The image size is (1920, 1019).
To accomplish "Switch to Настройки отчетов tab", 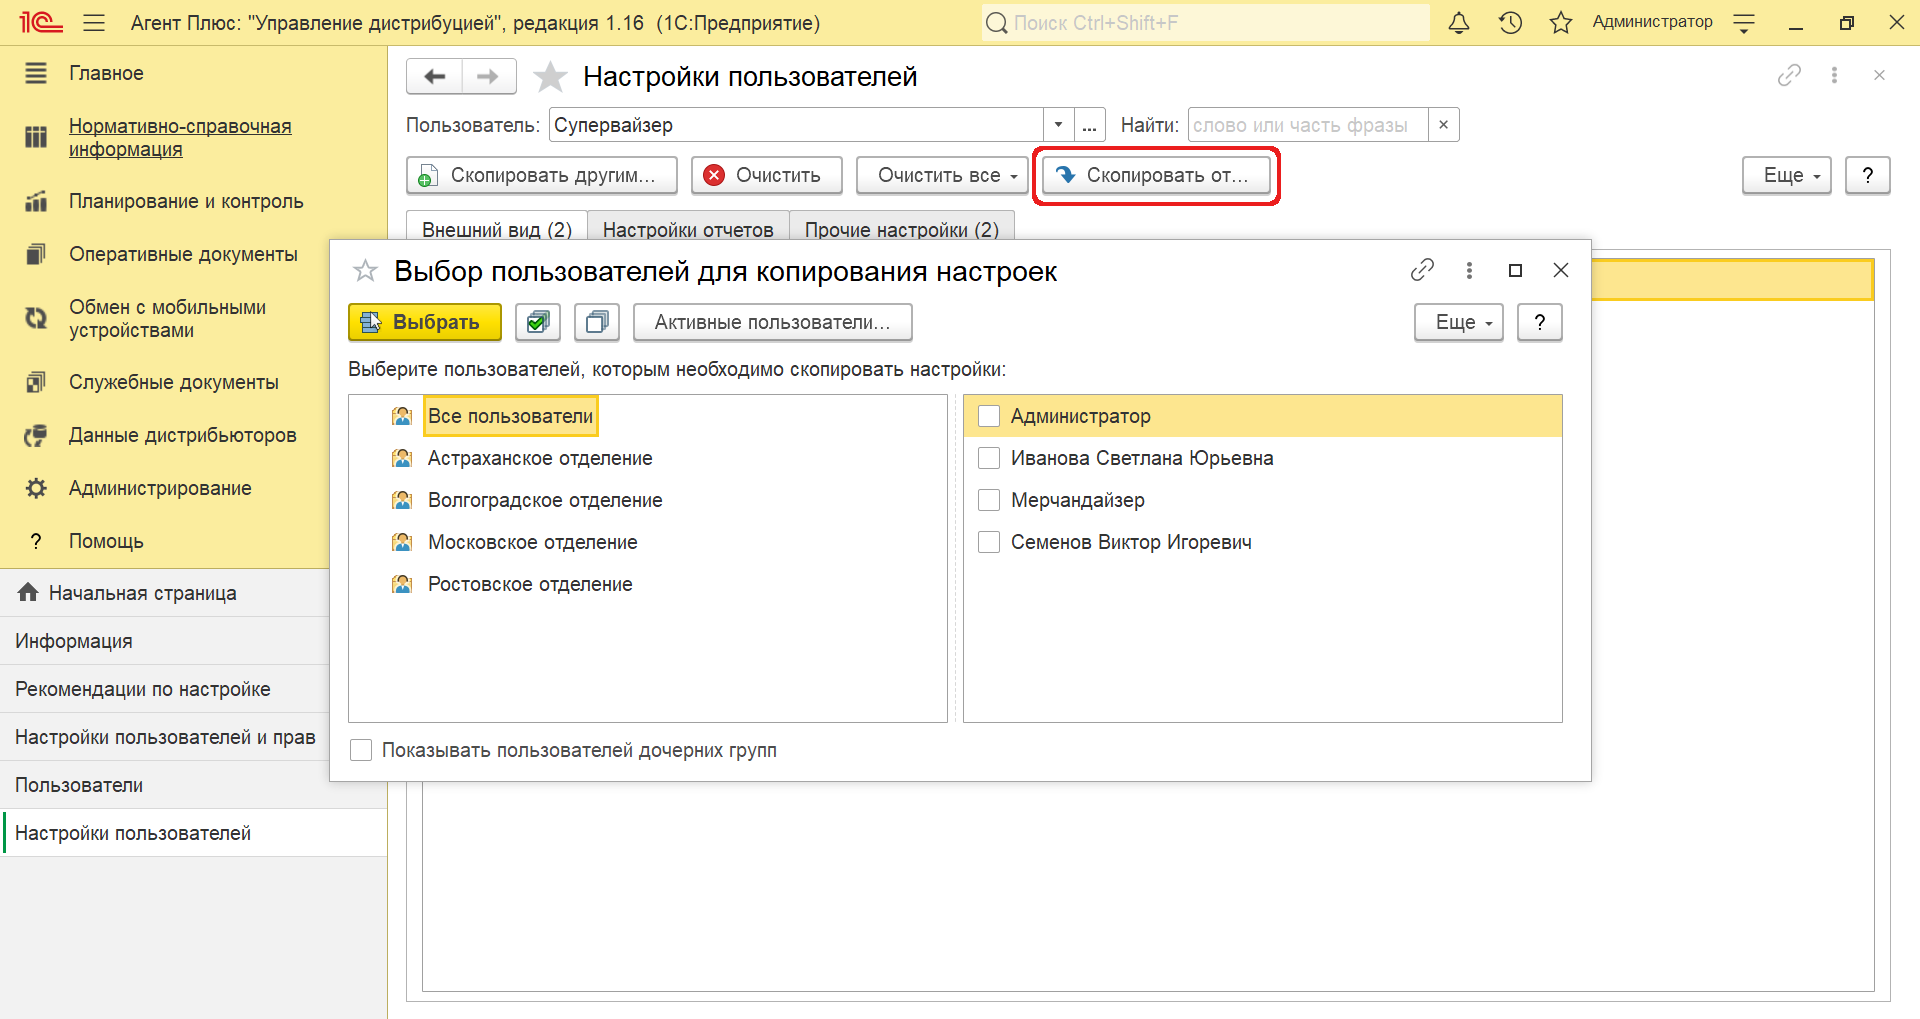I will pyautogui.click(x=688, y=229).
